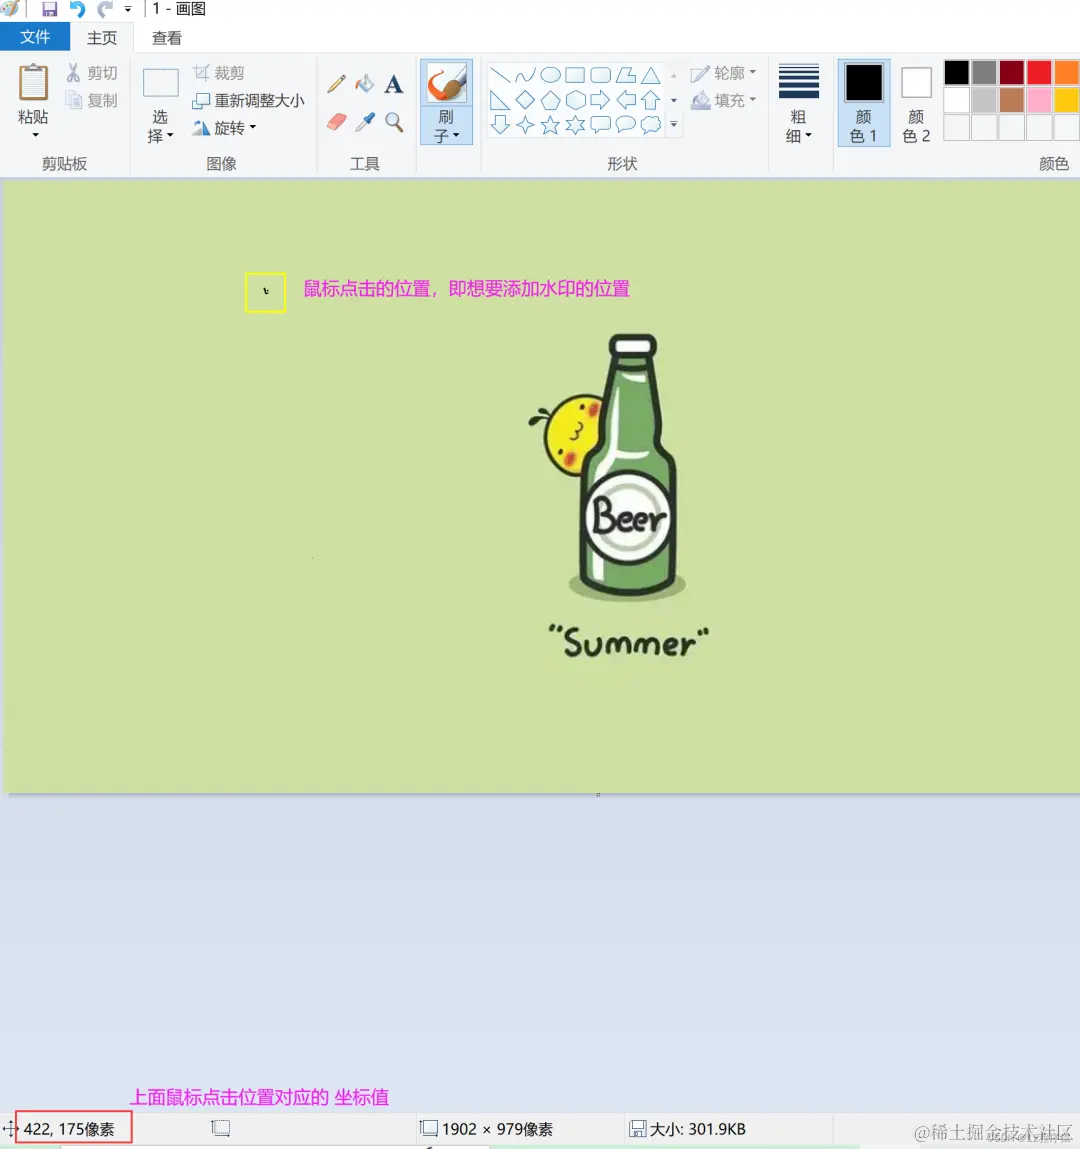The width and height of the screenshot is (1080, 1149).
Task: Pick the dark red color swatch
Action: click(x=1012, y=73)
